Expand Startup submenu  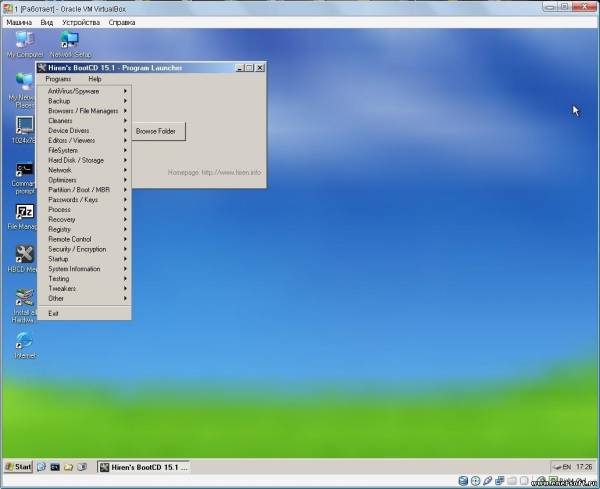pos(84,259)
